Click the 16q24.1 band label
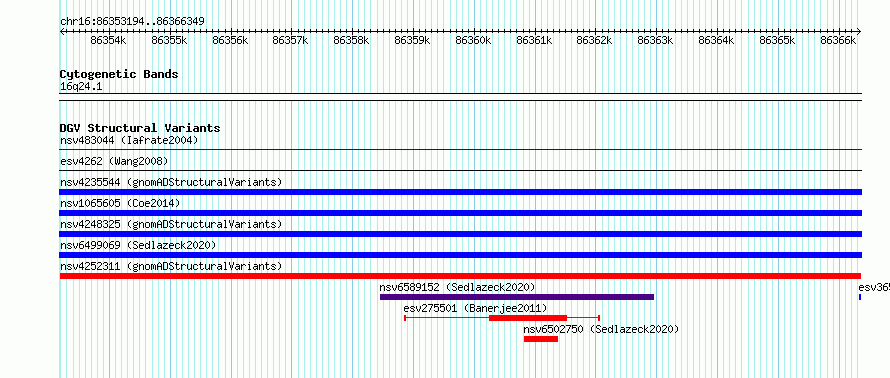The height and width of the screenshot is (378, 890). (81, 87)
